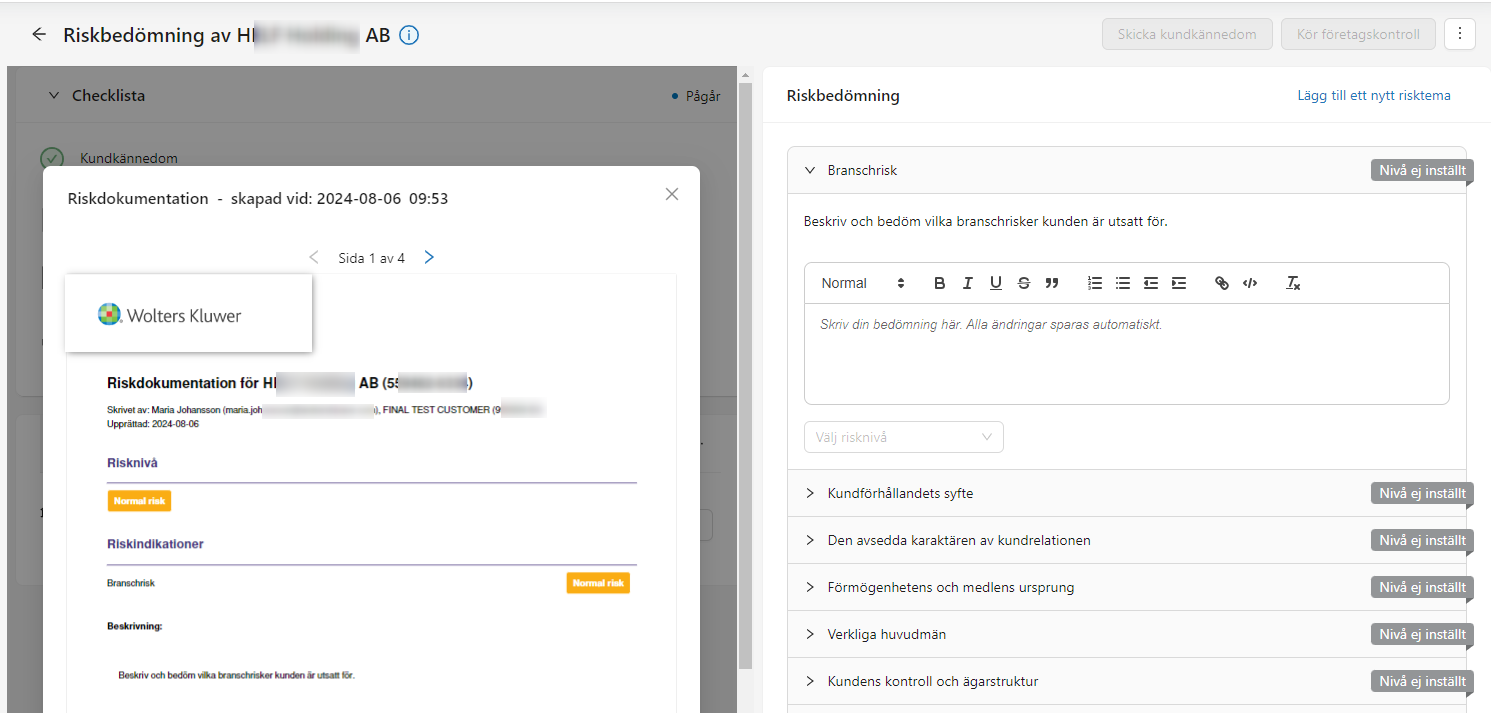Click the Risknivå heading in the document

pos(132,463)
